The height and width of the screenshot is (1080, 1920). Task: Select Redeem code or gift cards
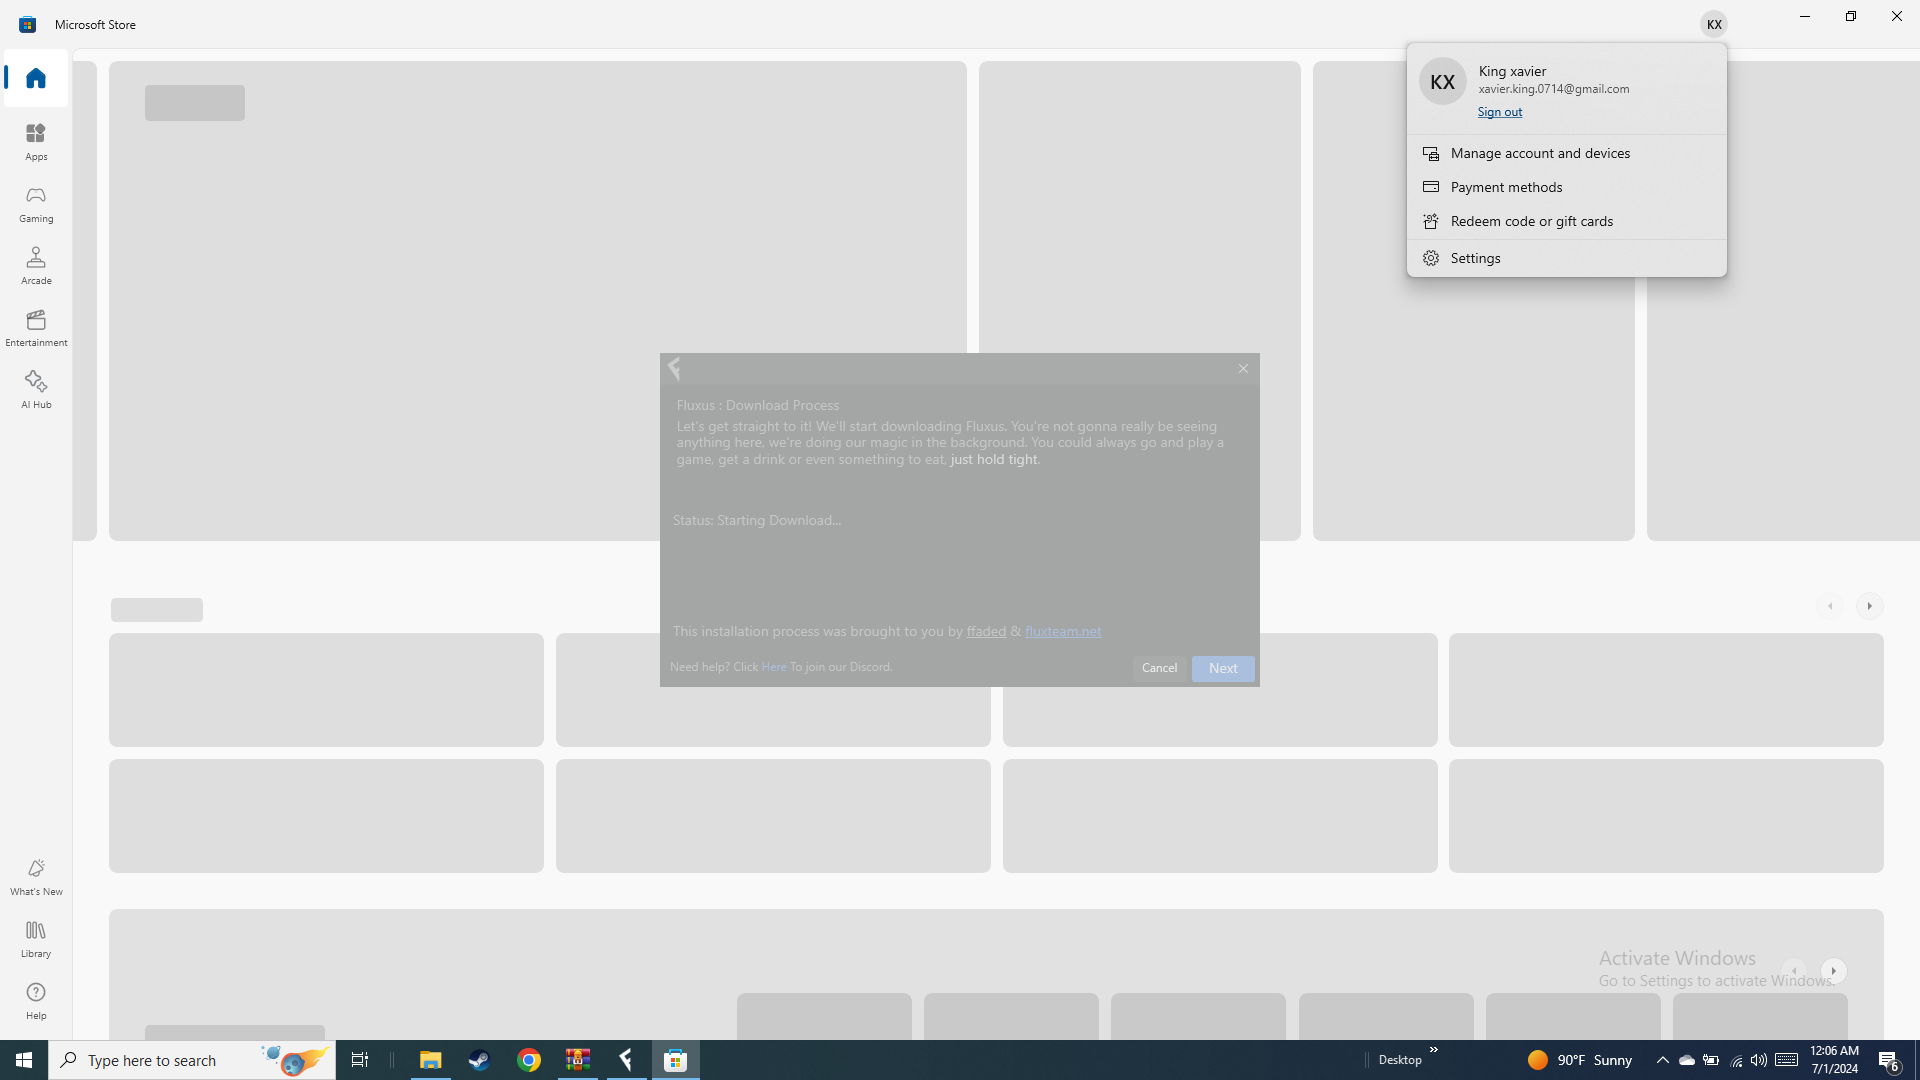(x=1566, y=221)
